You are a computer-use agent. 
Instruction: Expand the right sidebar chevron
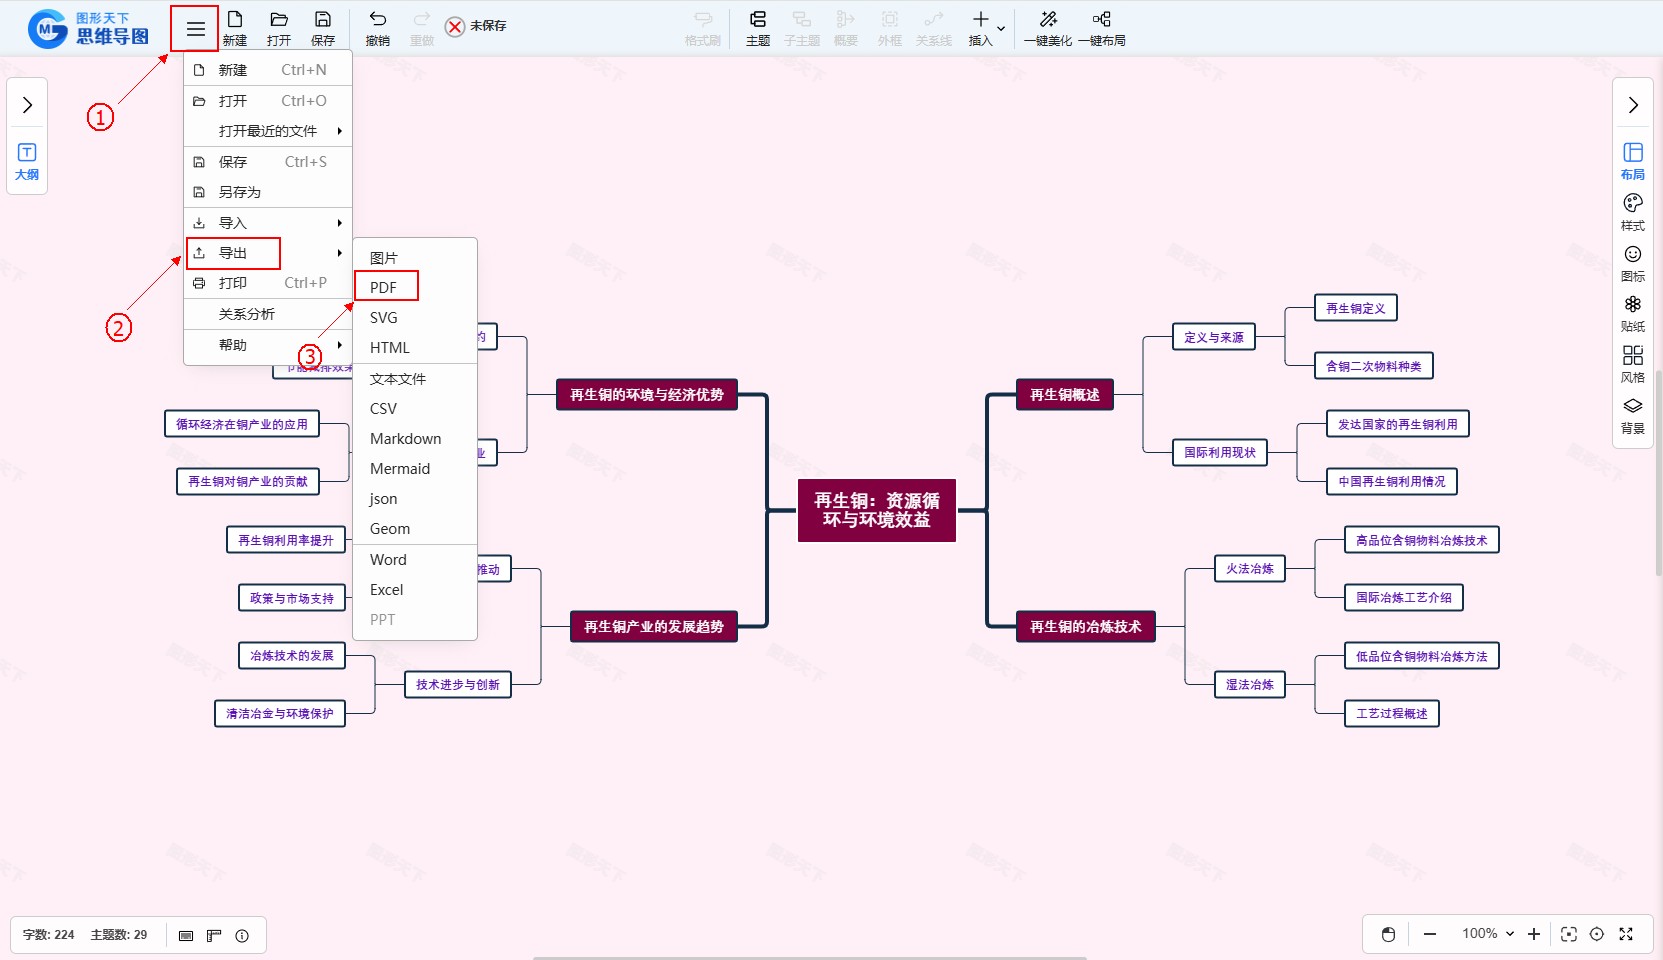click(x=1632, y=105)
